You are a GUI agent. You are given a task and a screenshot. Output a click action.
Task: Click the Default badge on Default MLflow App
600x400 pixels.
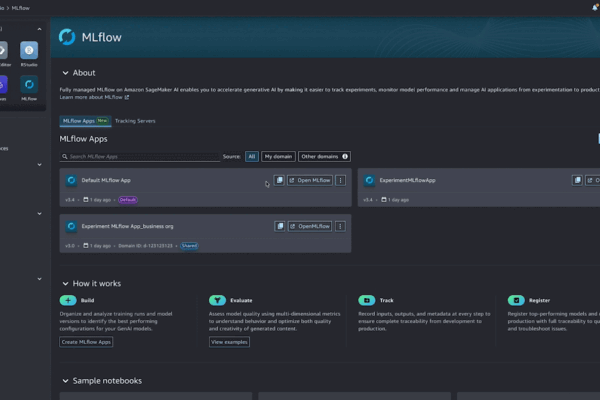128,199
